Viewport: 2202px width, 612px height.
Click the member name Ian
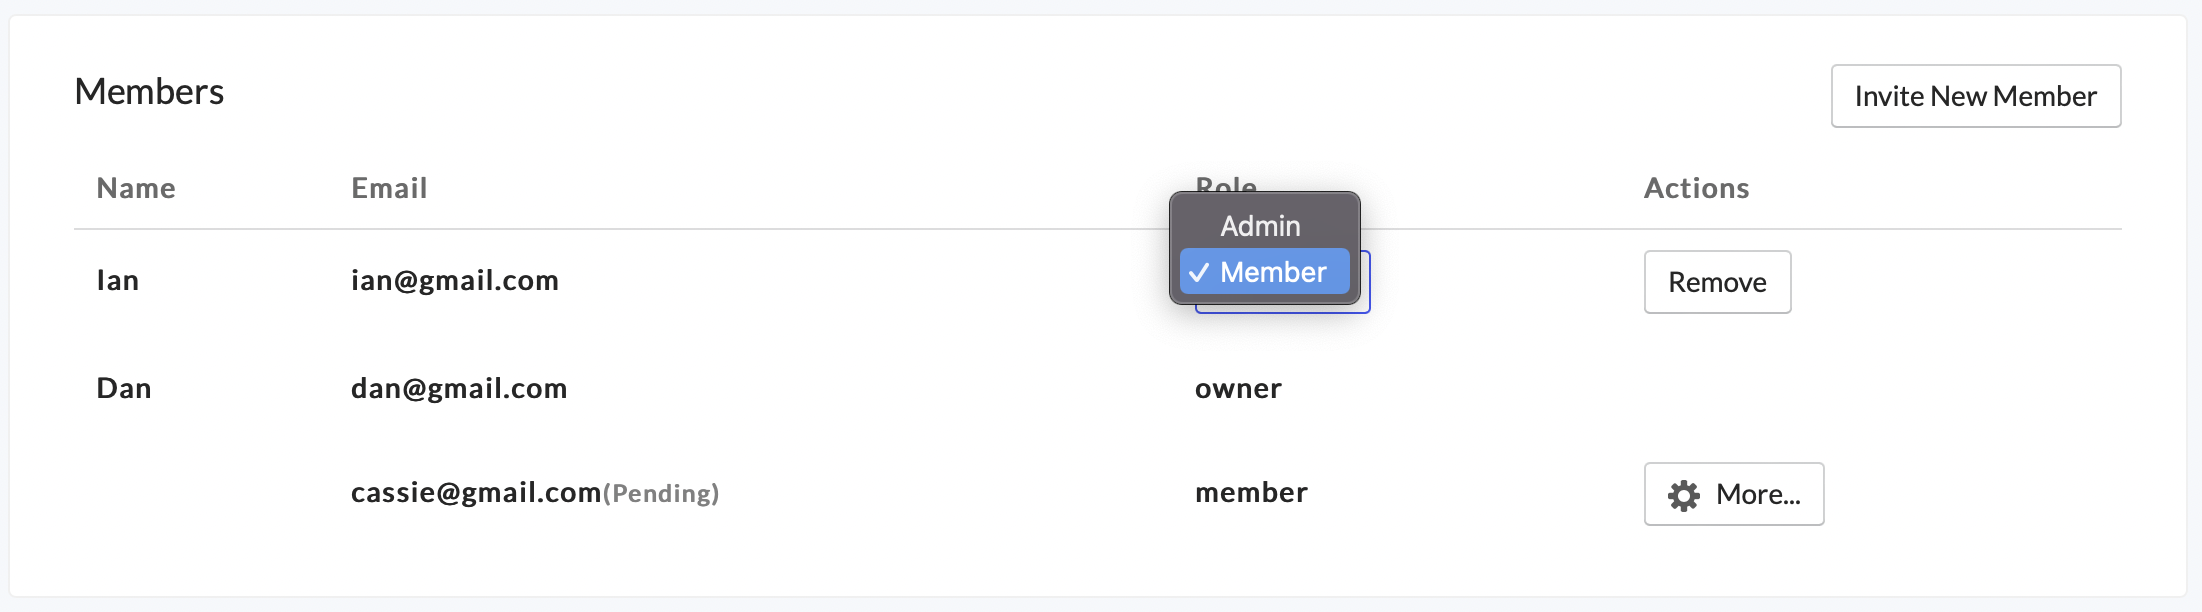click(x=117, y=280)
